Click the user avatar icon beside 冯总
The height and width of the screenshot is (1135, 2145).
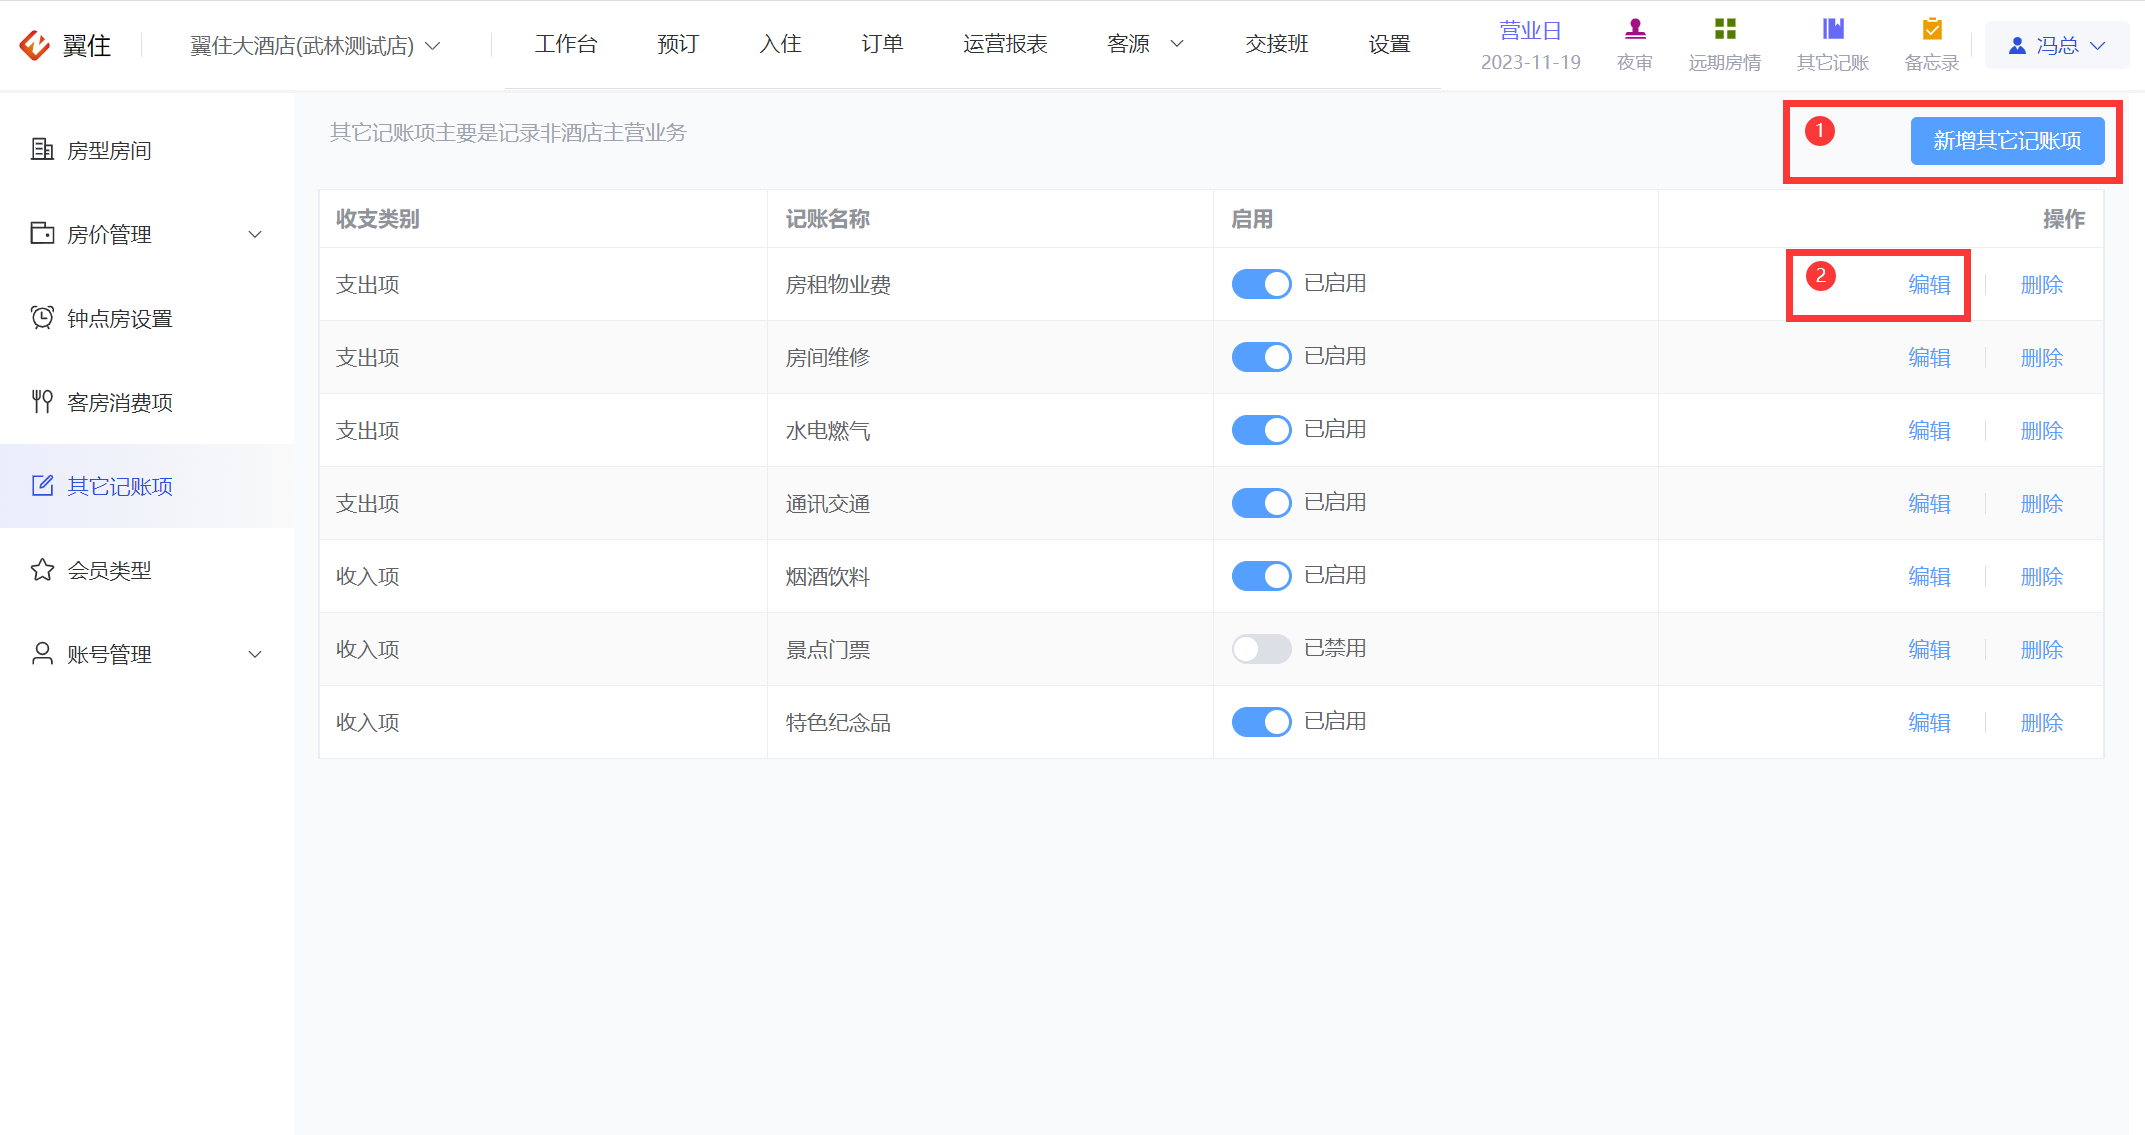click(x=2017, y=46)
